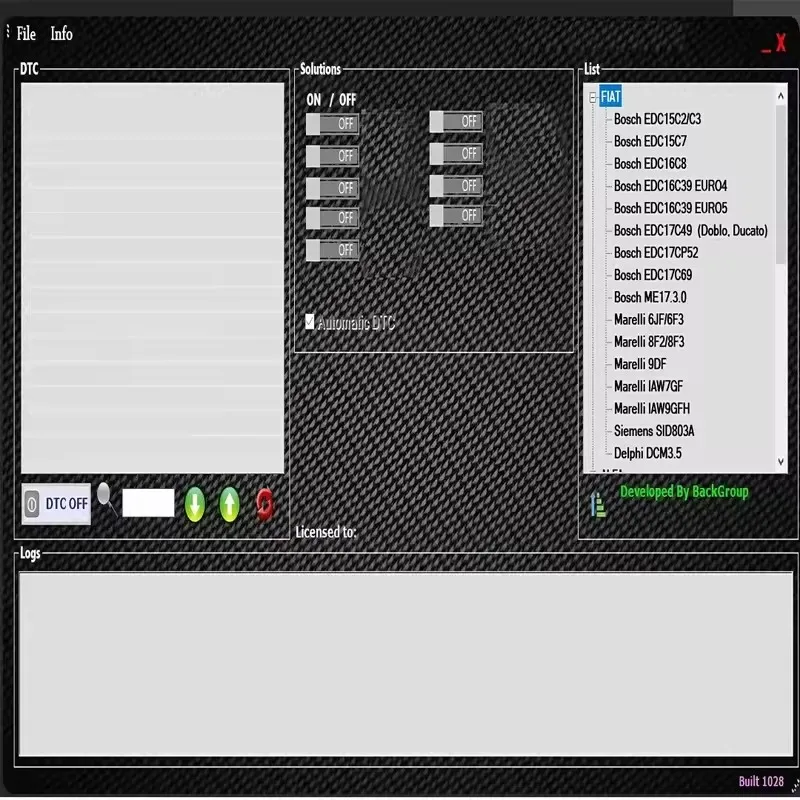This screenshot has height=800, width=800.
Task: Select Bosch EDC17CP52 entry
Action: pos(656,253)
